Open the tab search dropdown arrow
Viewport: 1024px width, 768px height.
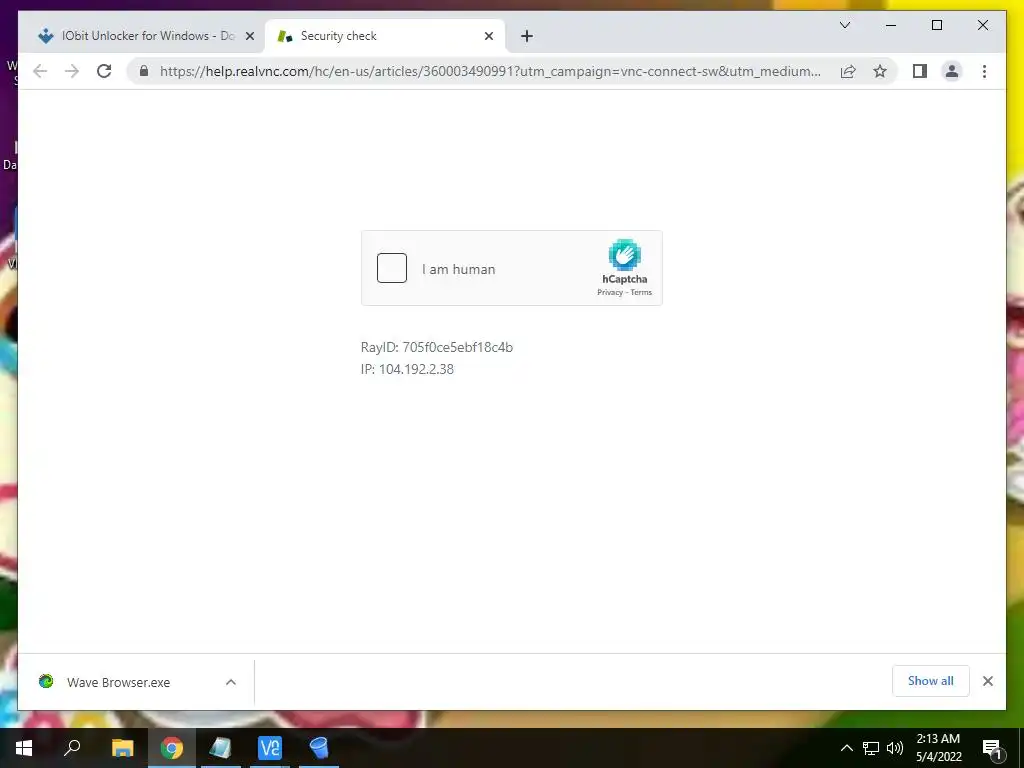tap(844, 25)
